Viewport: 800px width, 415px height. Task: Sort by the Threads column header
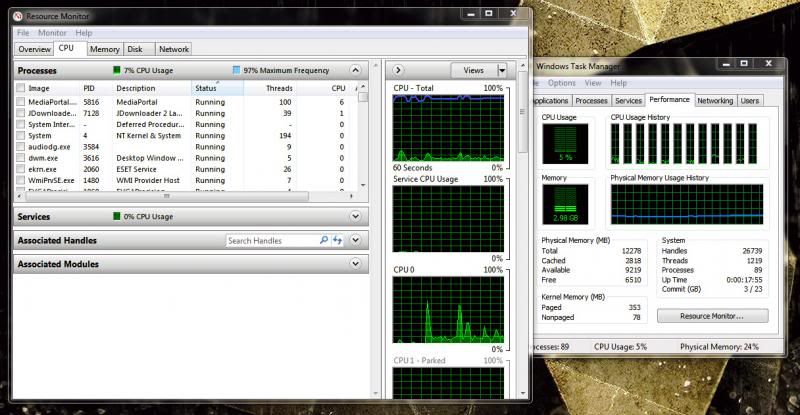tap(270, 88)
